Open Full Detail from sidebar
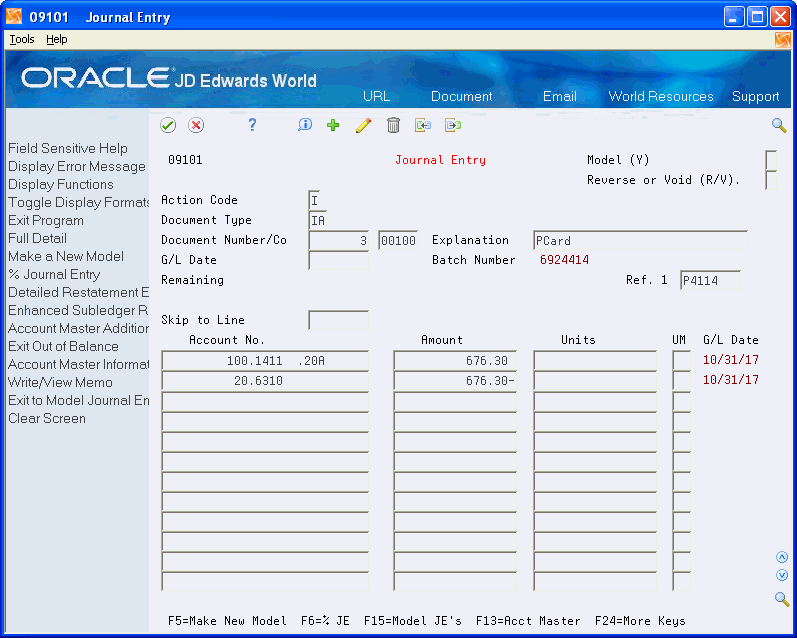Image resolution: width=797 pixels, height=638 pixels. [x=37, y=238]
